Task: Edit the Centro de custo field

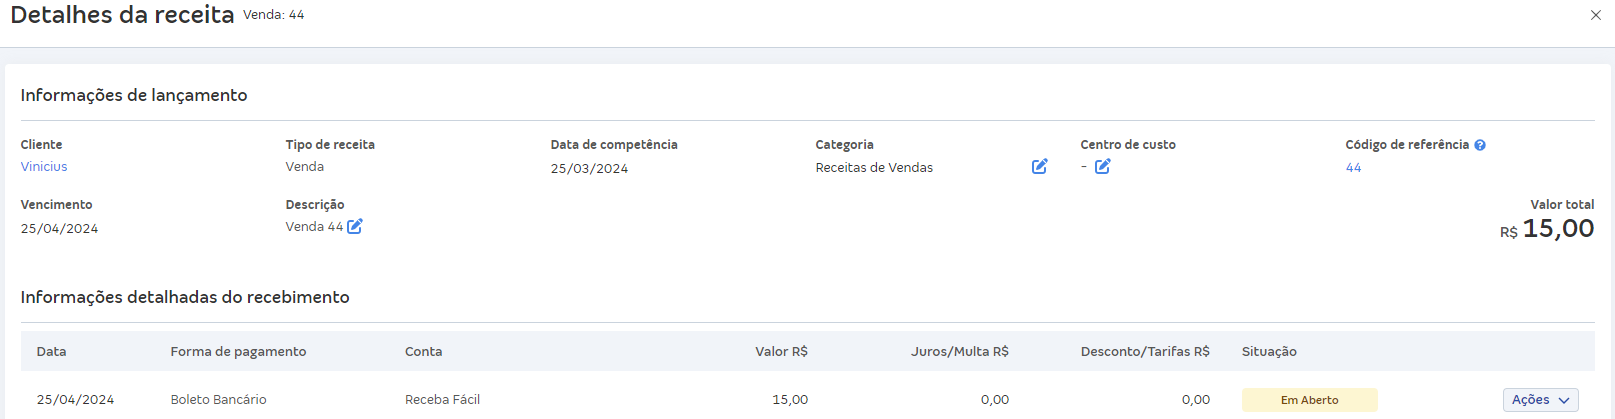Action: [1102, 167]
